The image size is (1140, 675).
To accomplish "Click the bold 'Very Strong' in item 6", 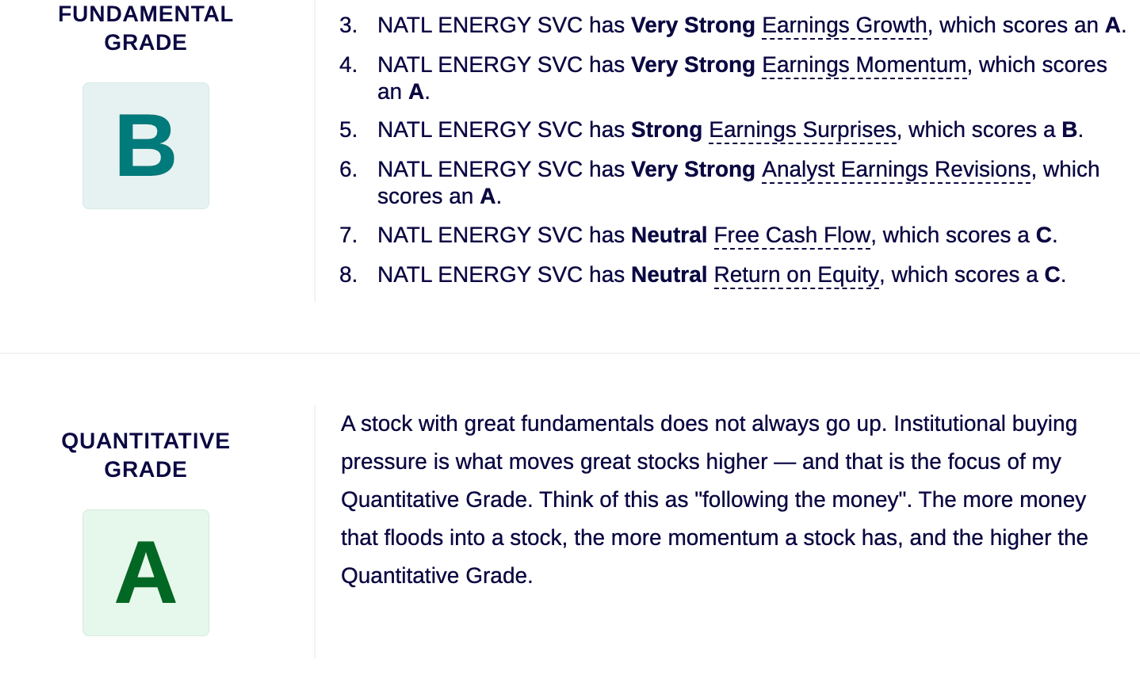I will click(x=693, y=169).
